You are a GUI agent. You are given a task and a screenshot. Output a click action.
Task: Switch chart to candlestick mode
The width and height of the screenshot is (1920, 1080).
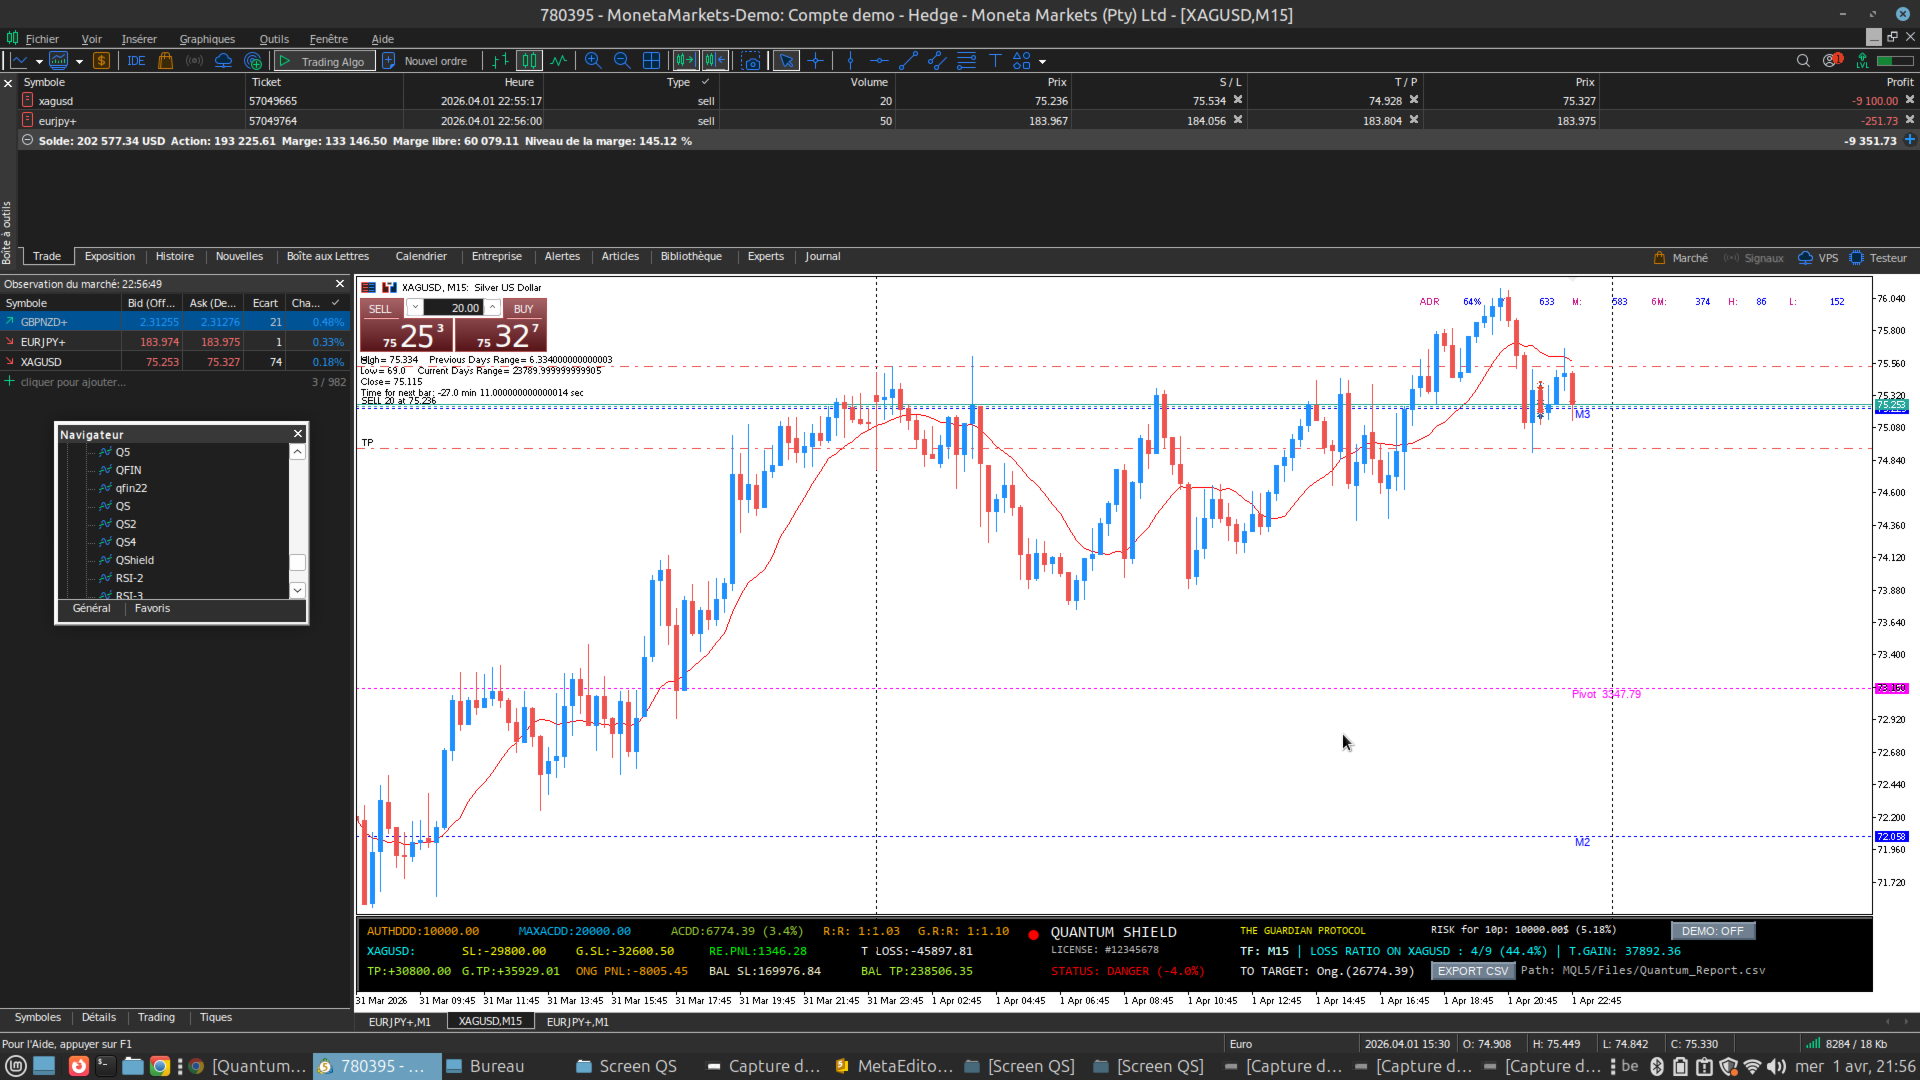pos(529,61)
